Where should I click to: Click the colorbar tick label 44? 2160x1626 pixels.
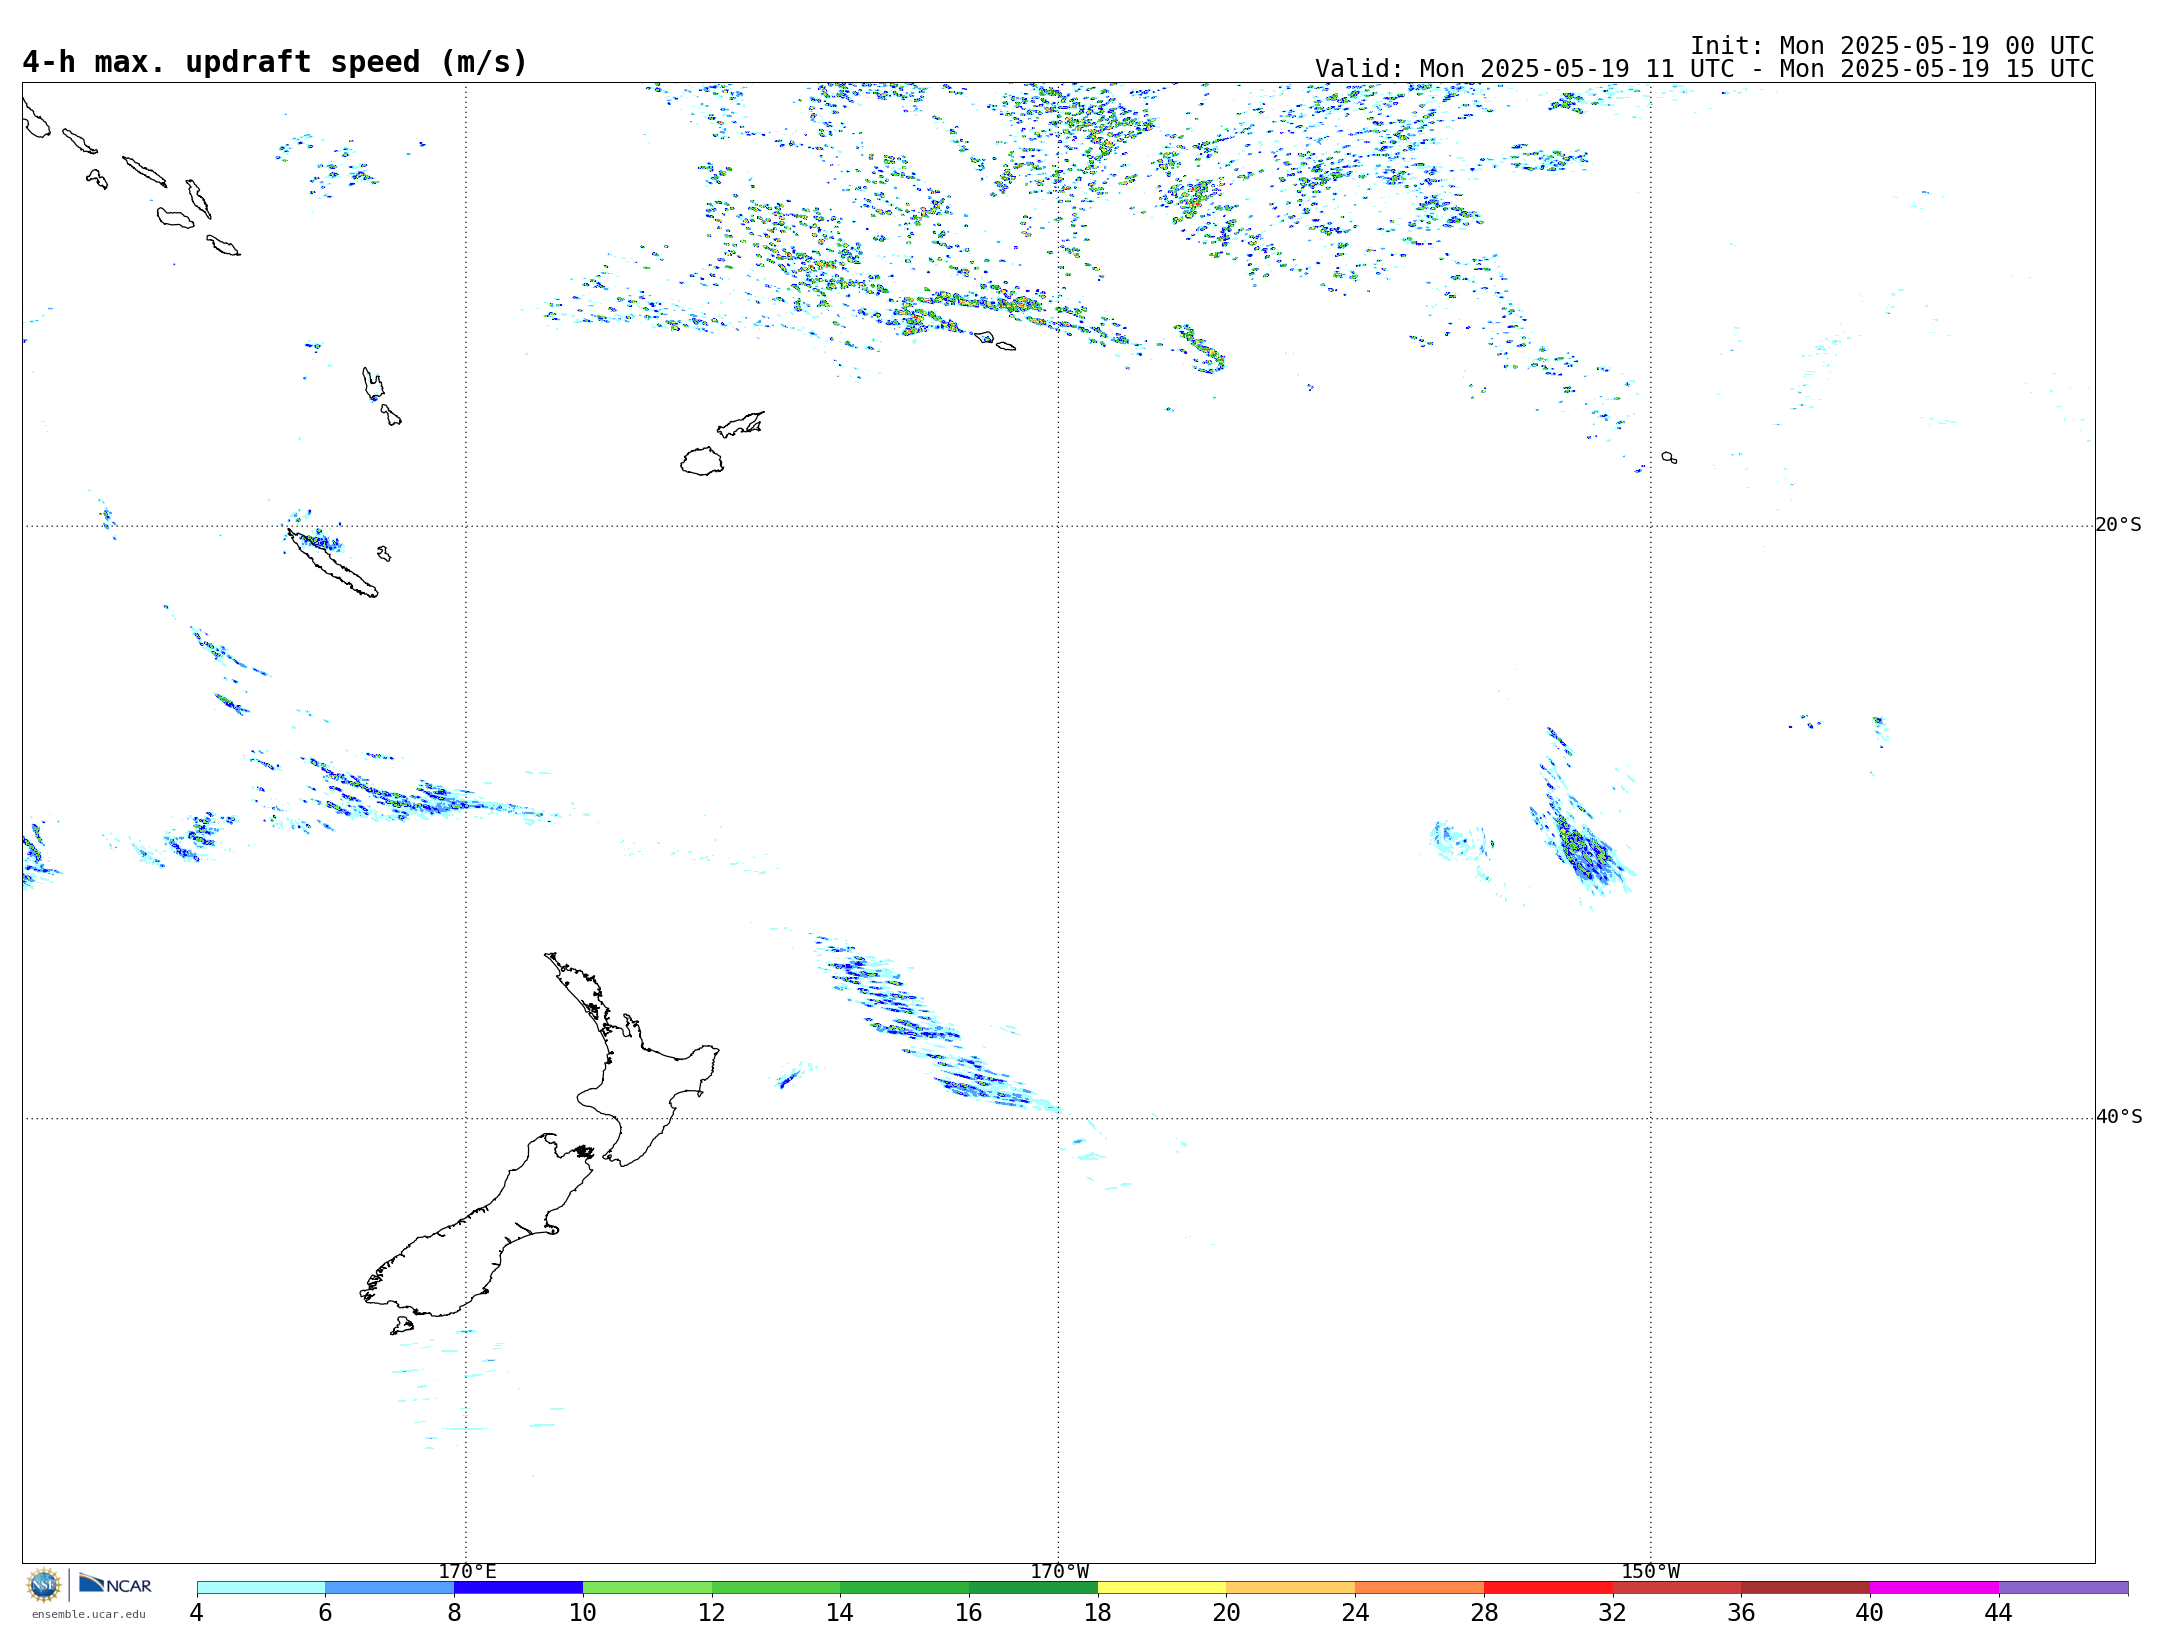(x=1999, y=1612)
